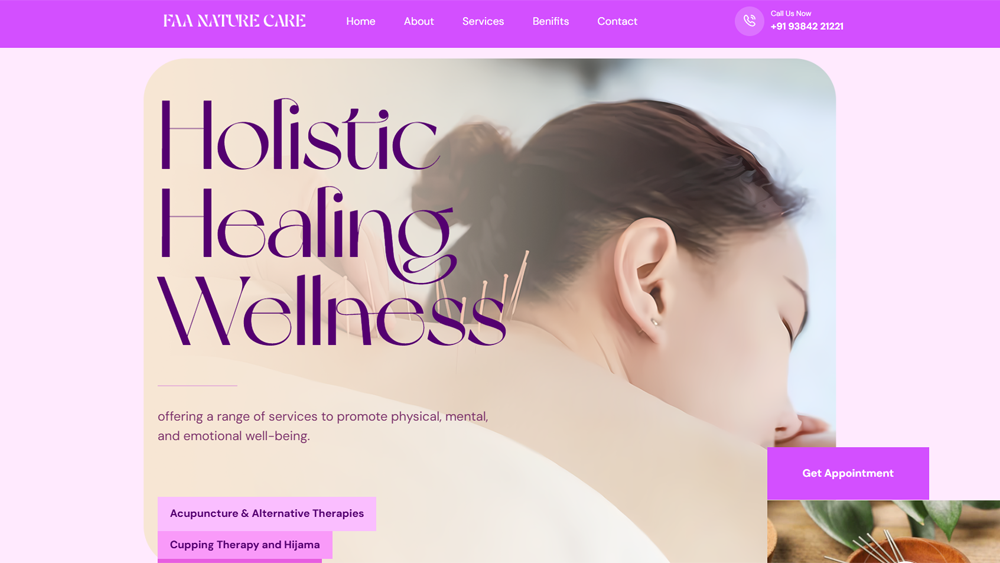Click the thin divider line under heading
This screenshot has height=563, width=1000.
(197, 385)
